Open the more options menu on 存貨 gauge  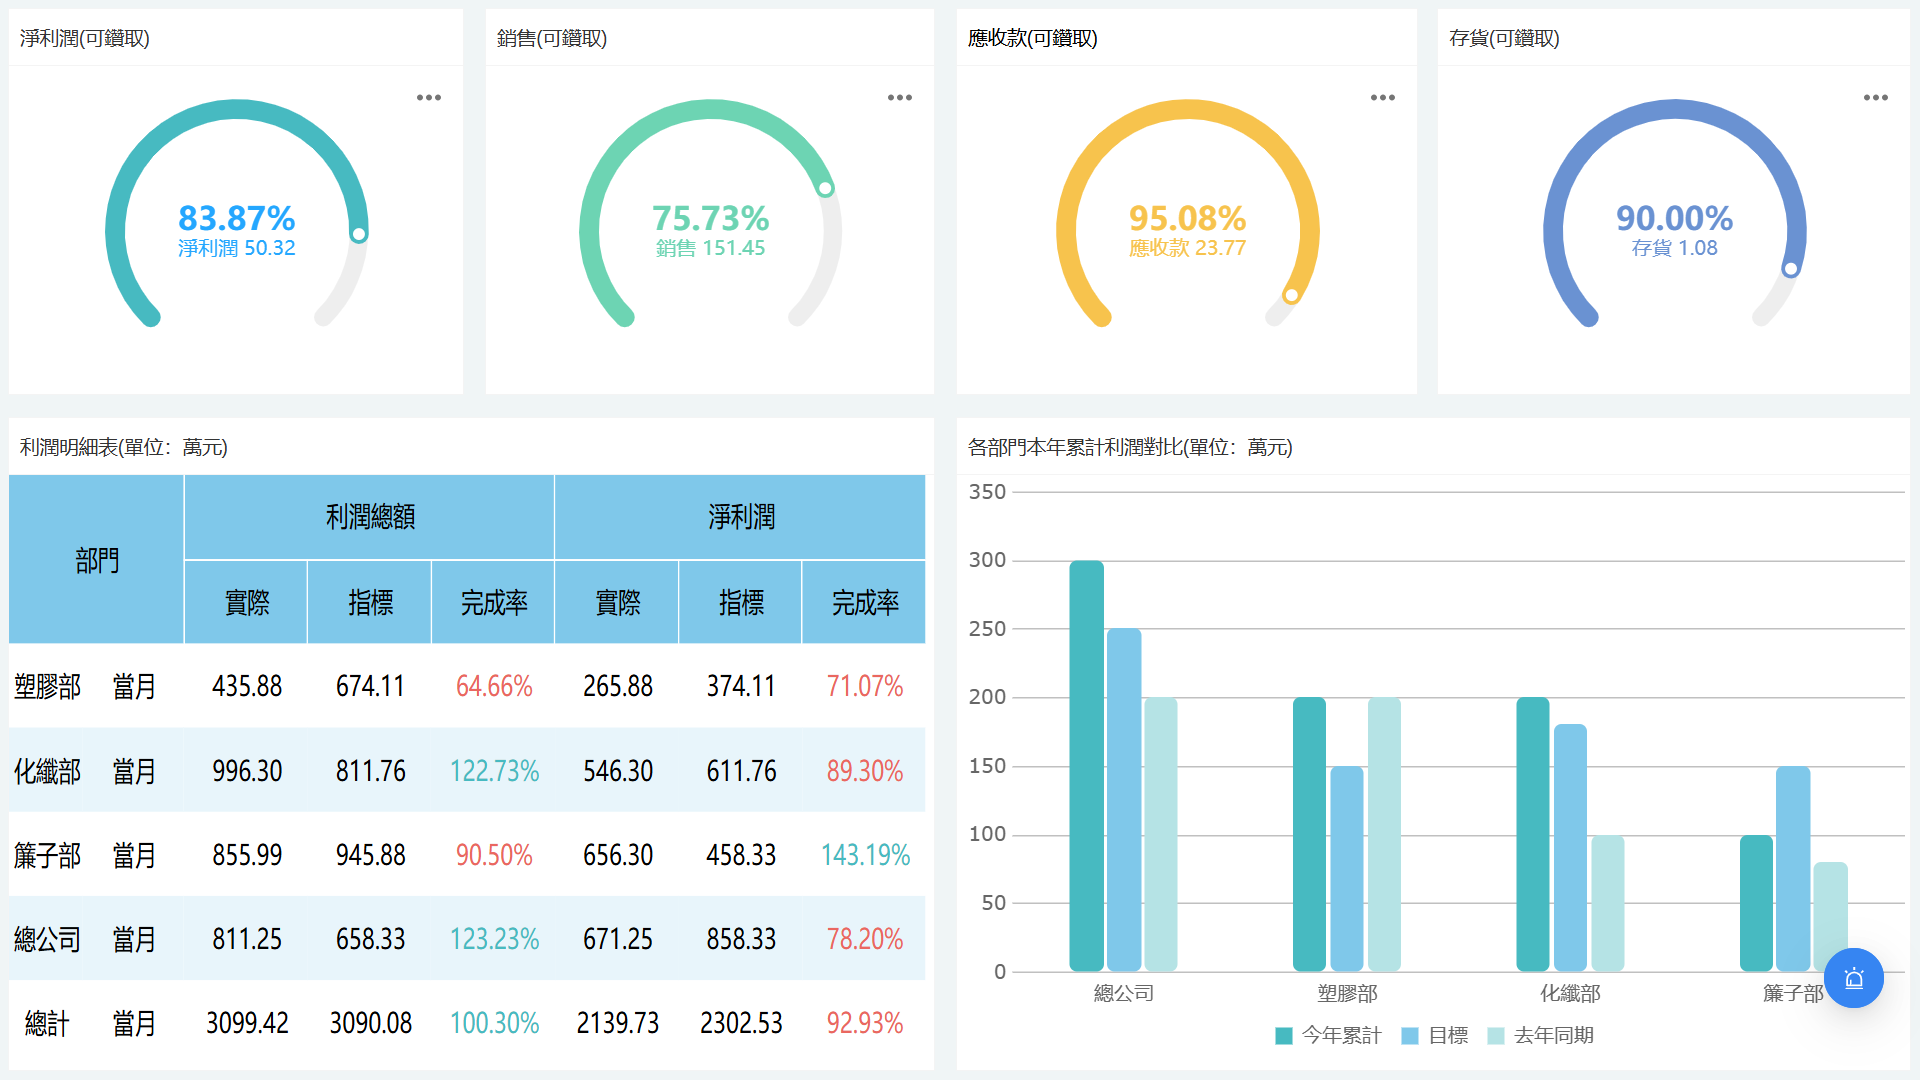1876,98
